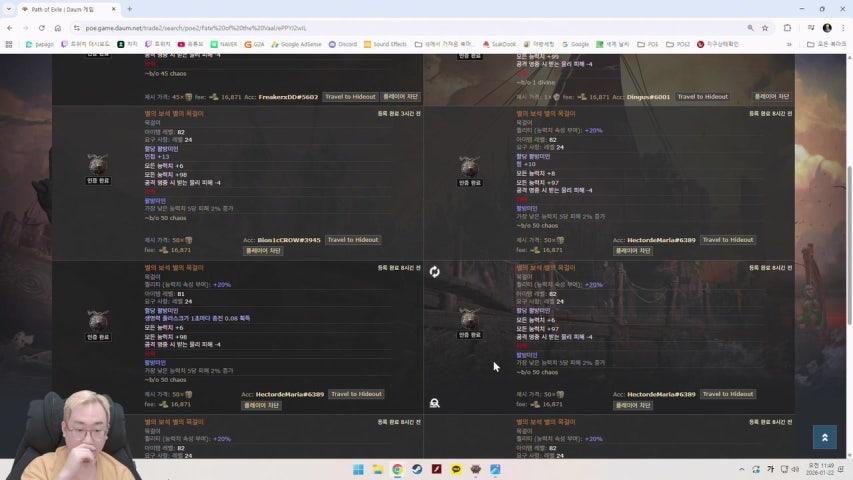The image size is (853, 480).
Task: Open the Discord bookmark
Action: point(343,44)
